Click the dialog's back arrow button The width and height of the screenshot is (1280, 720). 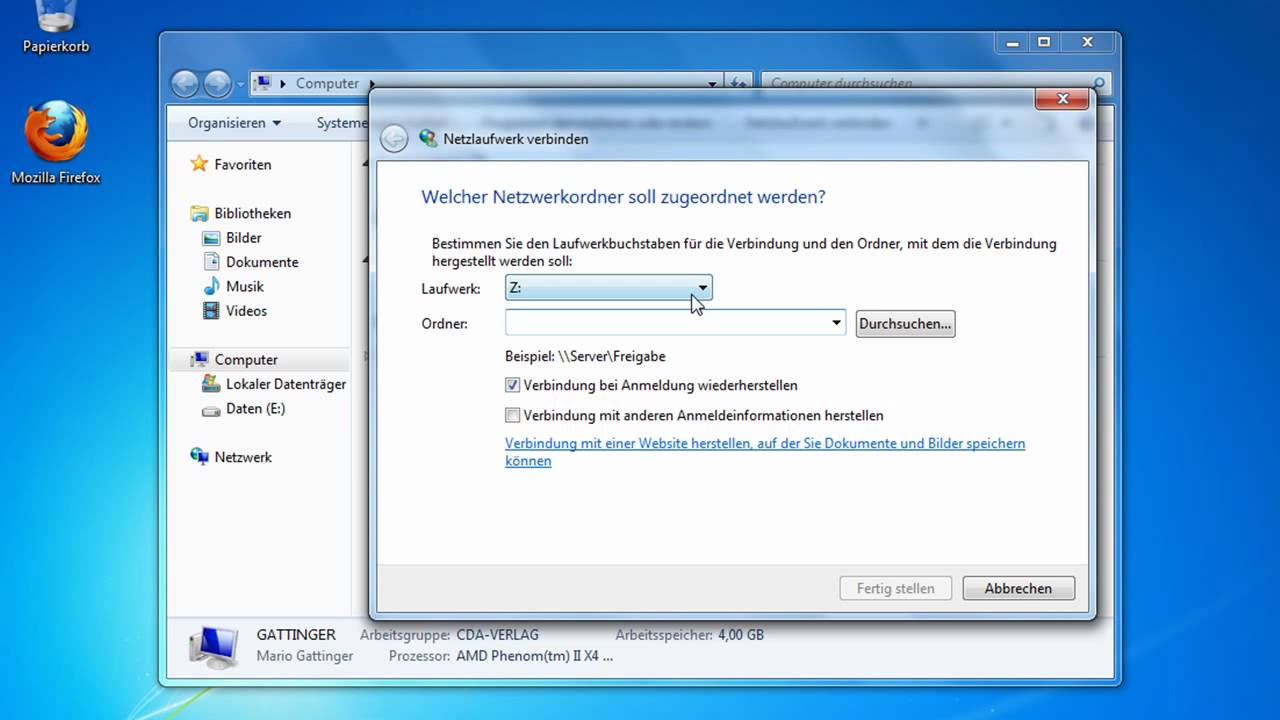pos(394,139)
